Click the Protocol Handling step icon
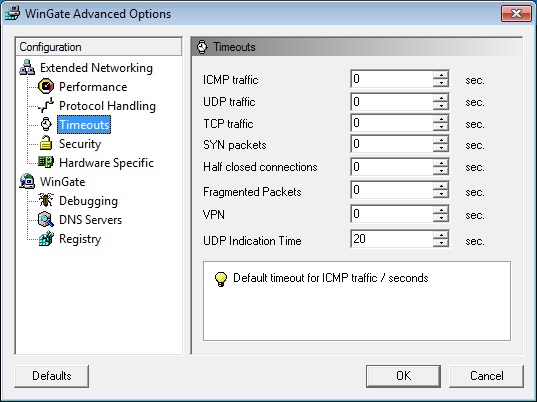This screenshot has width=537, height=402. 46,105
